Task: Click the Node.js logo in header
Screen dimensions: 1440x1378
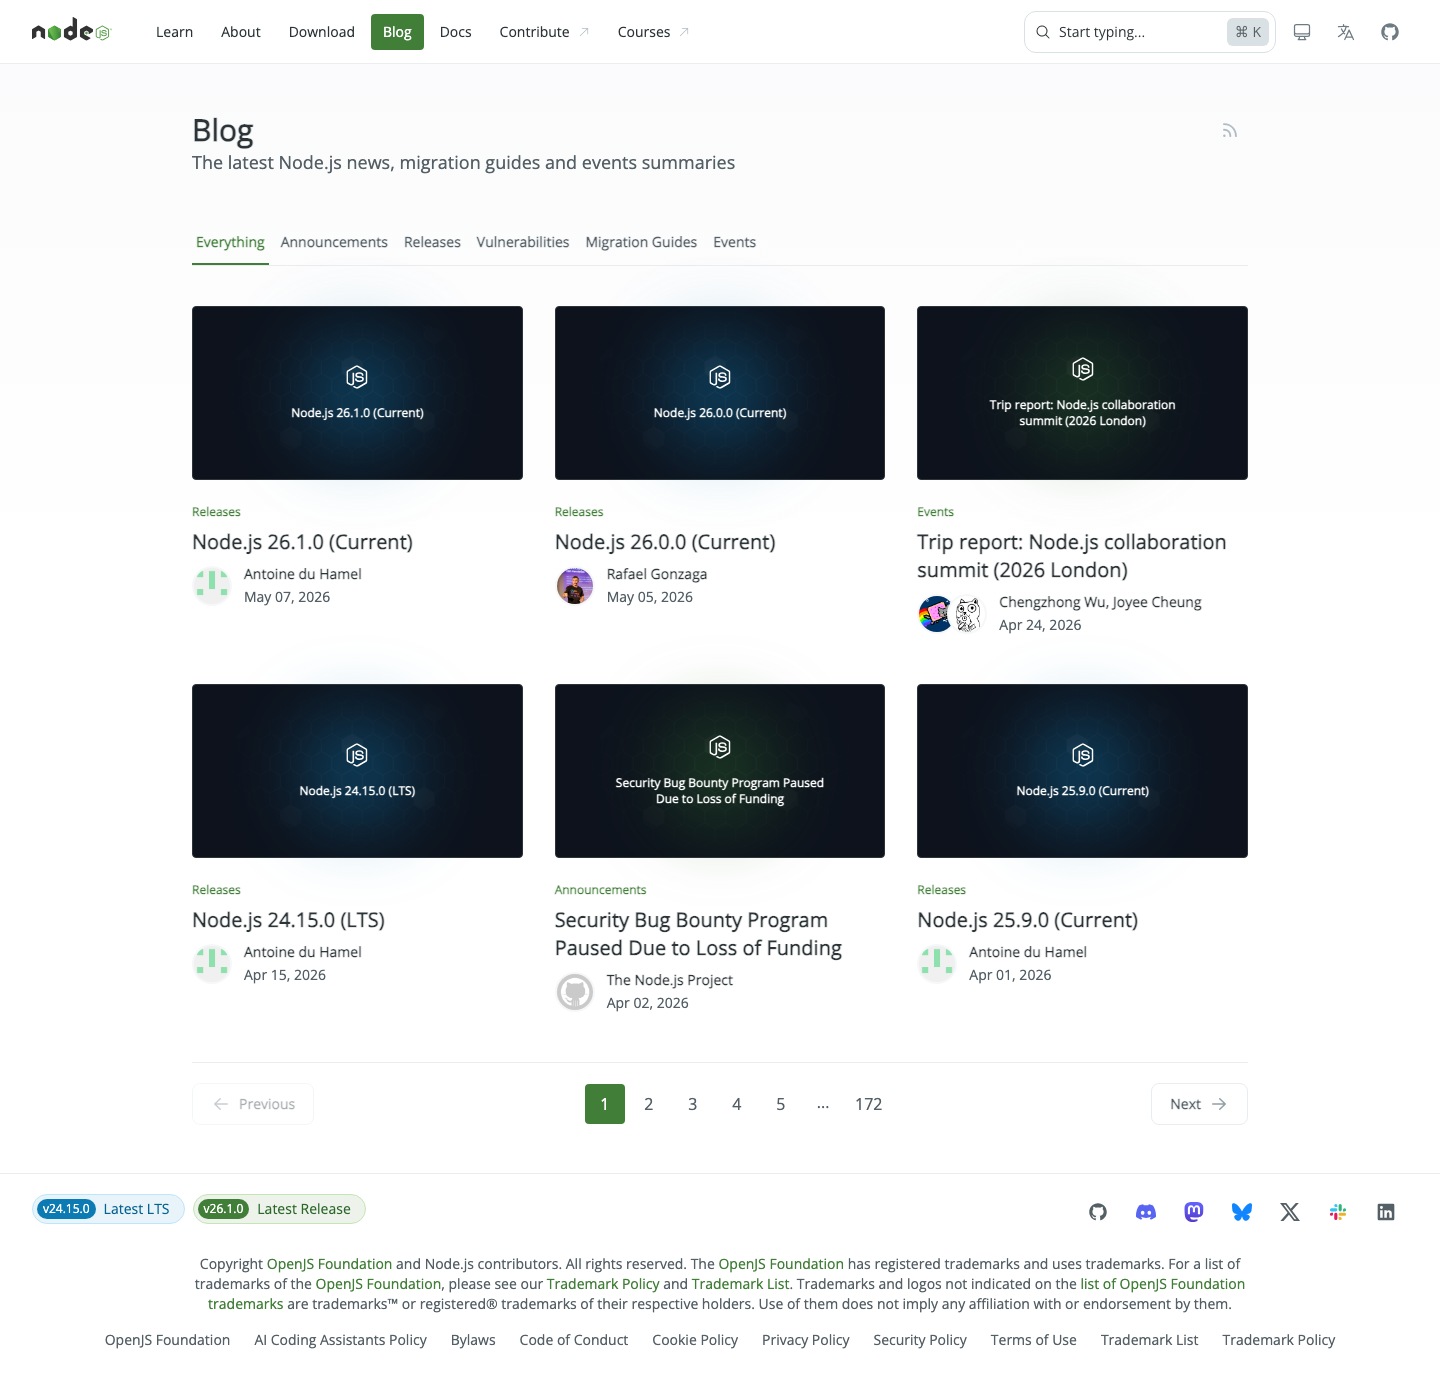Action: pos(71,32)
